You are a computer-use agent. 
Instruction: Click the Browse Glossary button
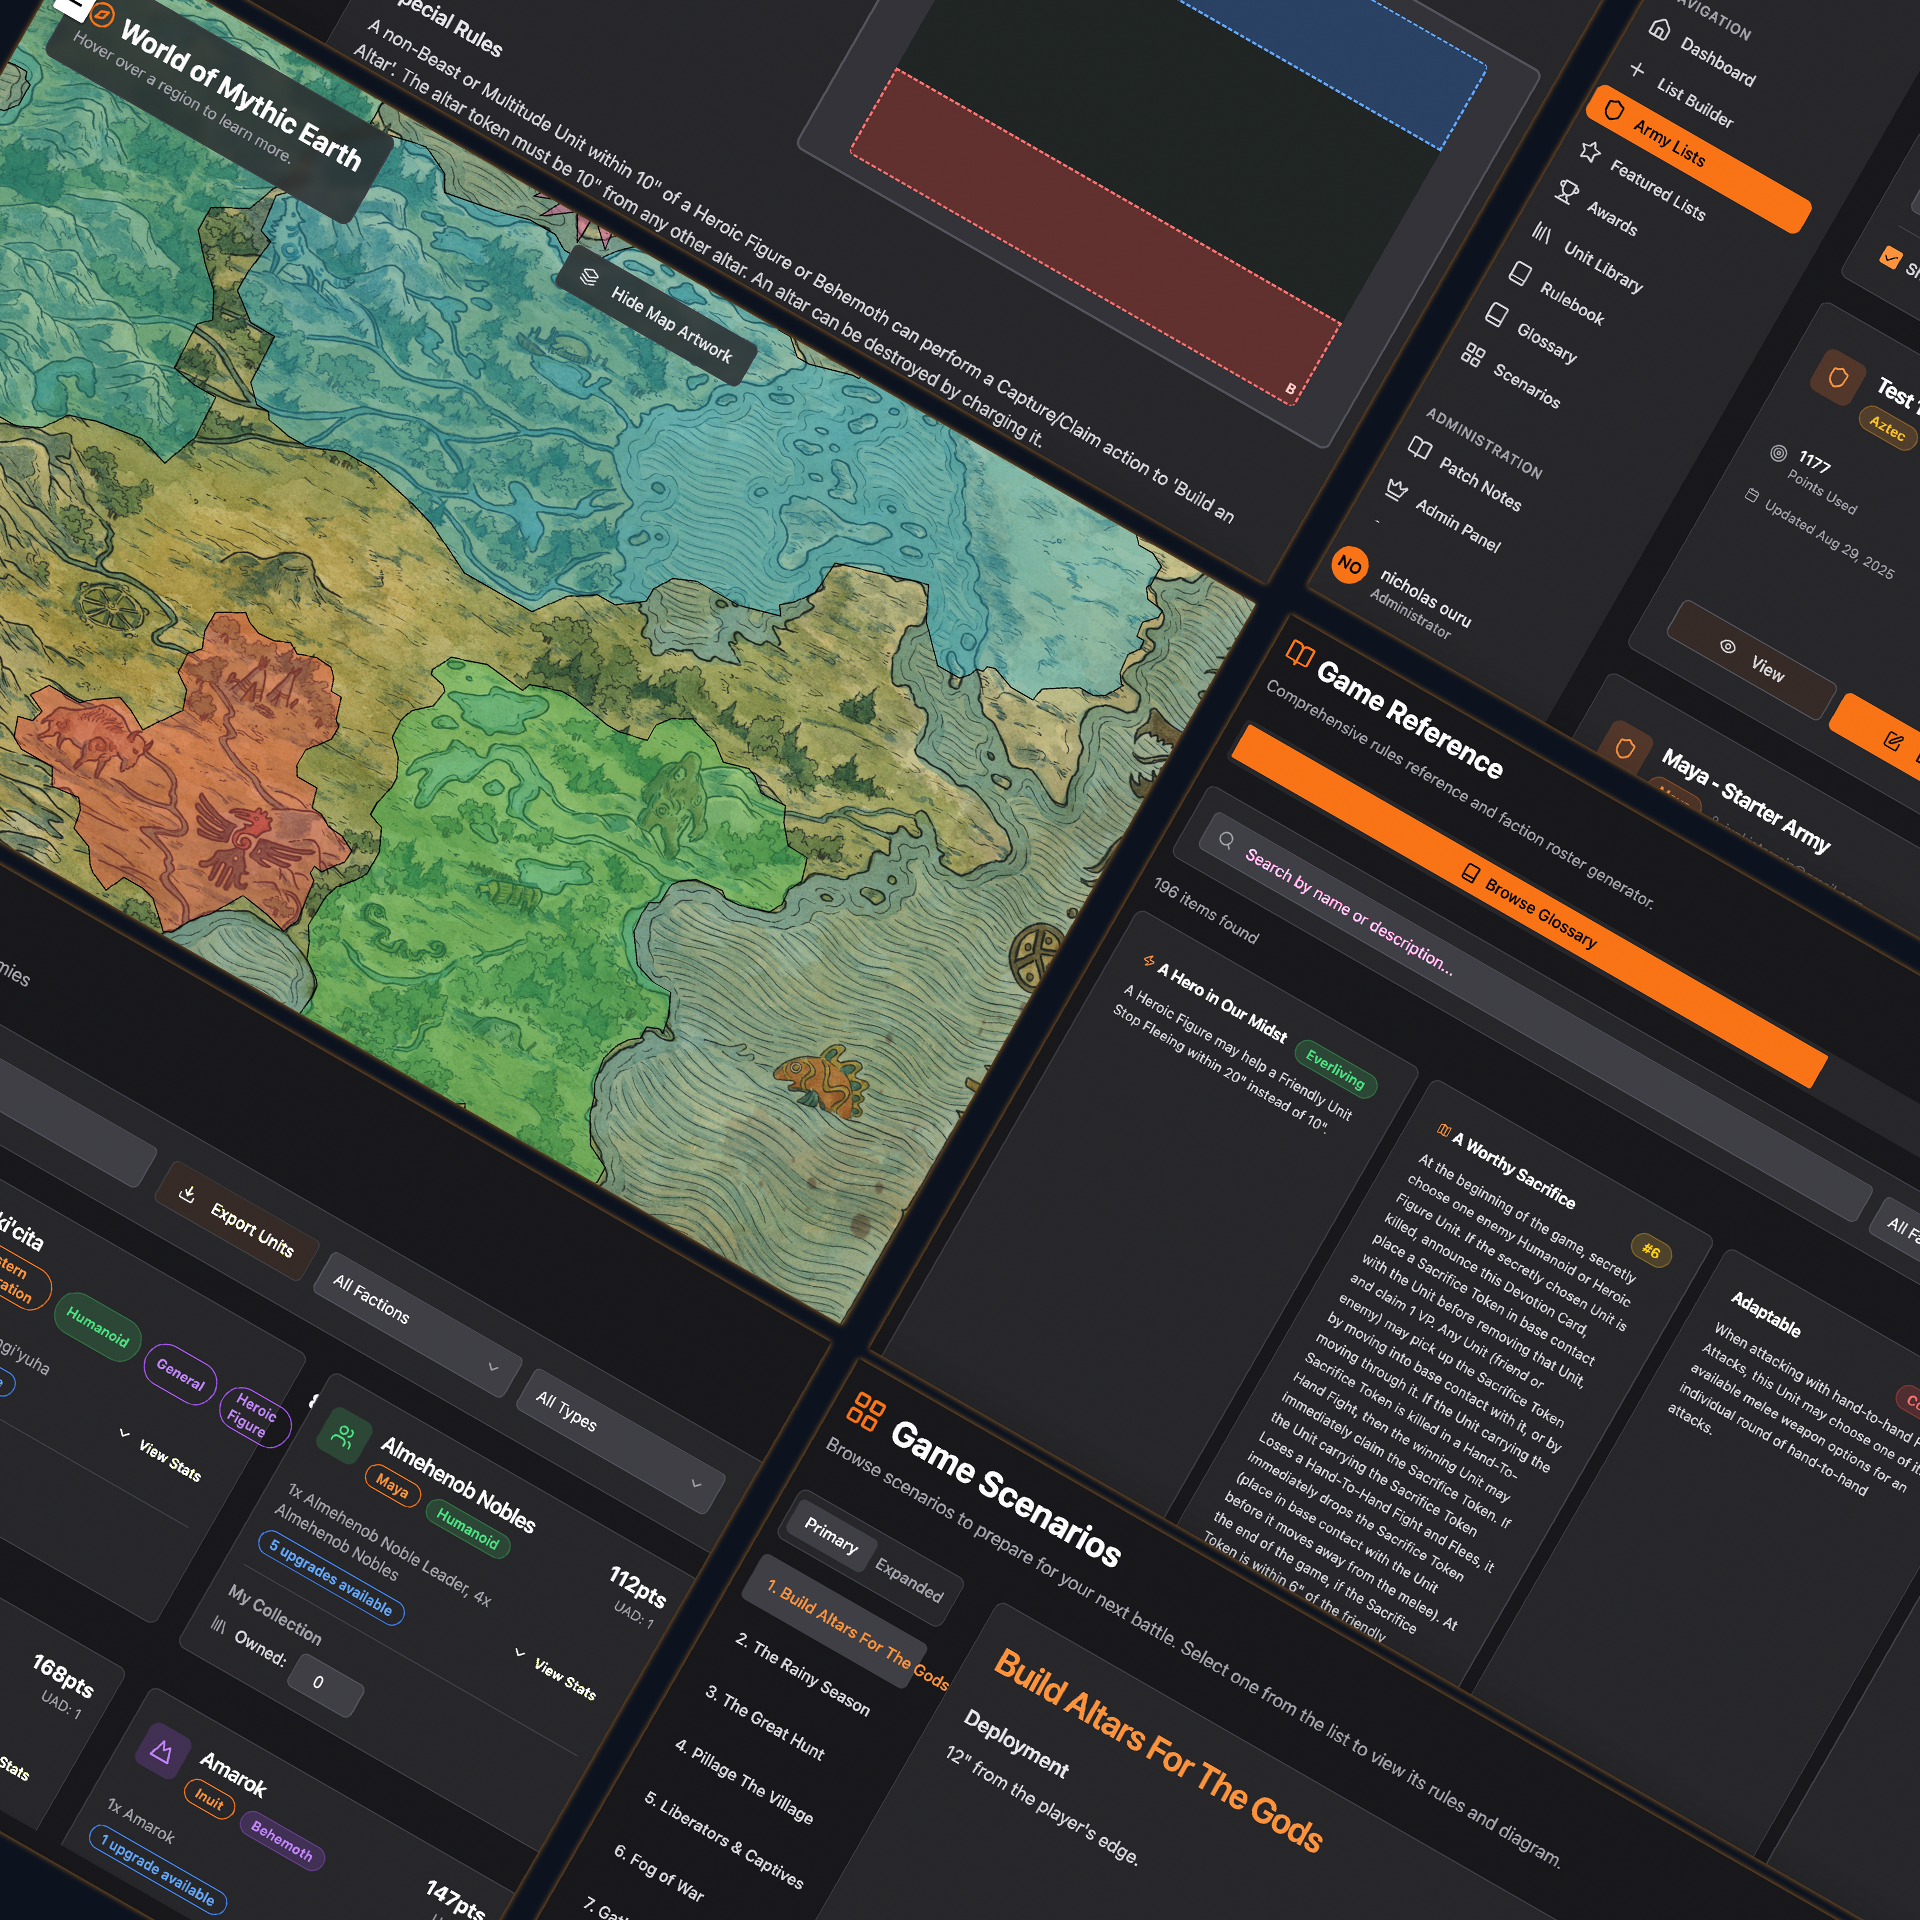click(1529, 906)
